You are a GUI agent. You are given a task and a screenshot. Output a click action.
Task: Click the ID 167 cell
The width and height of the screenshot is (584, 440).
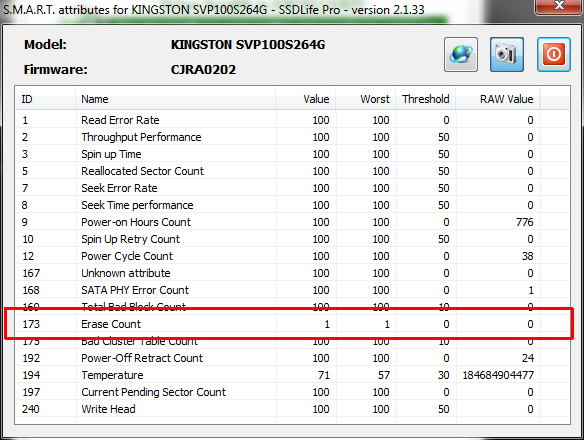(31, 273)
